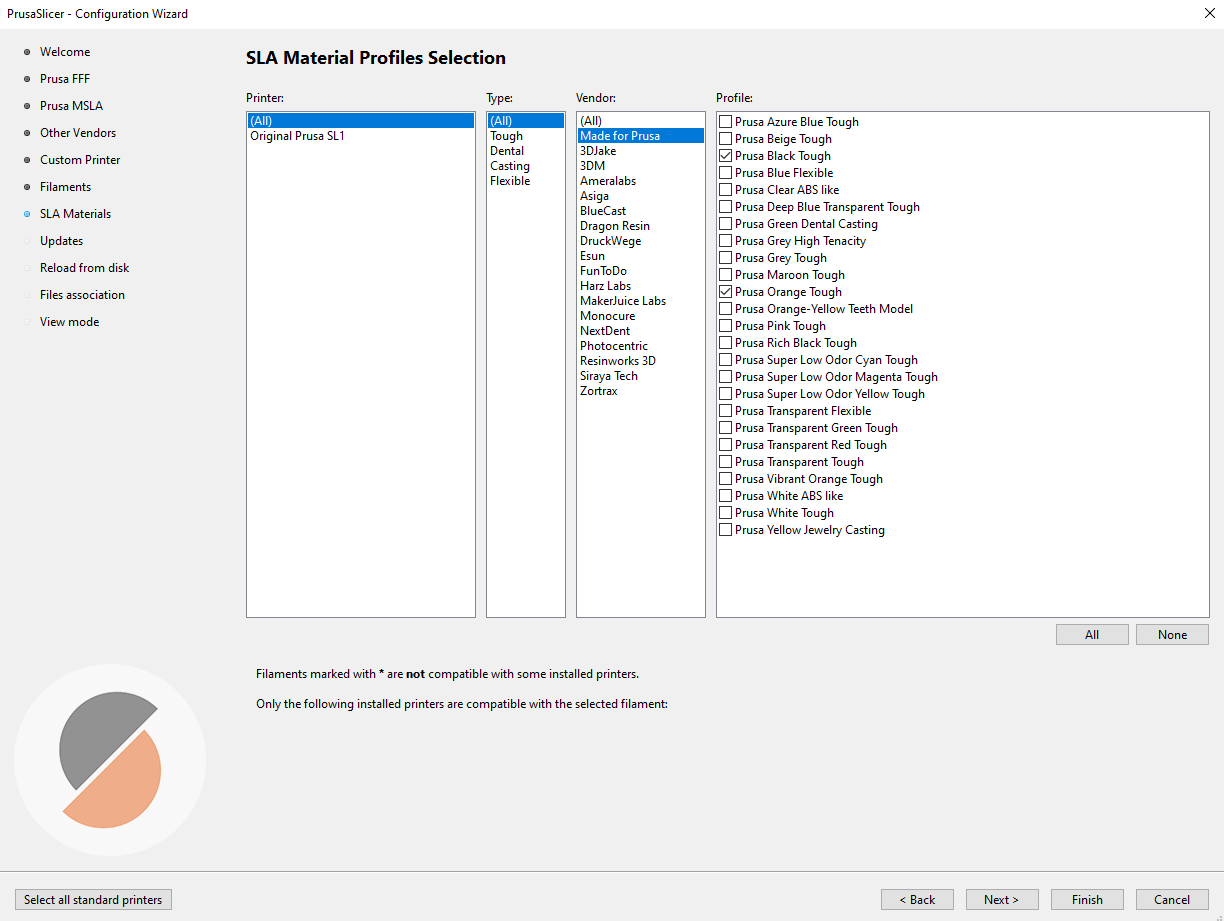Select Harz Labs vendor

641,286
